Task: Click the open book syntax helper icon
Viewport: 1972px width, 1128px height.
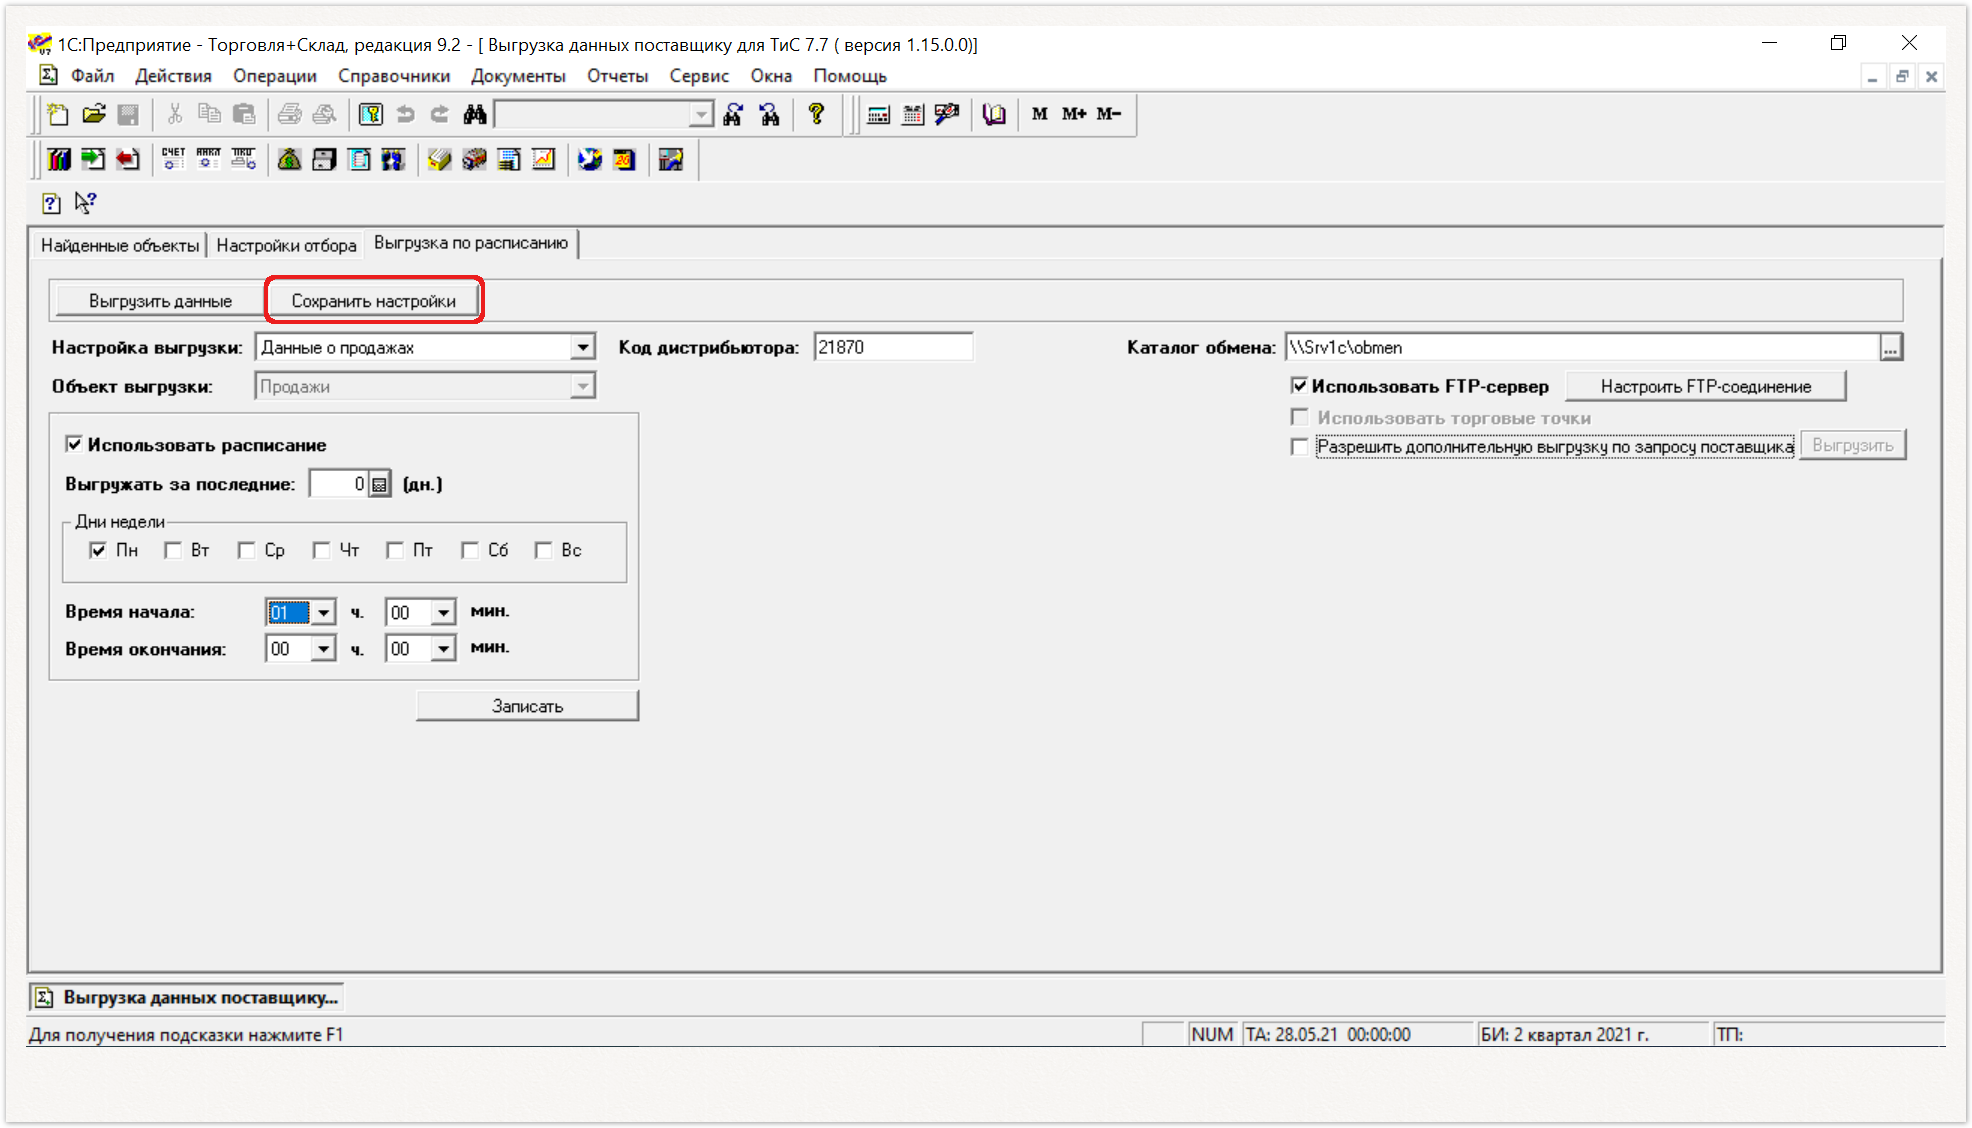Action: [993, 114]
